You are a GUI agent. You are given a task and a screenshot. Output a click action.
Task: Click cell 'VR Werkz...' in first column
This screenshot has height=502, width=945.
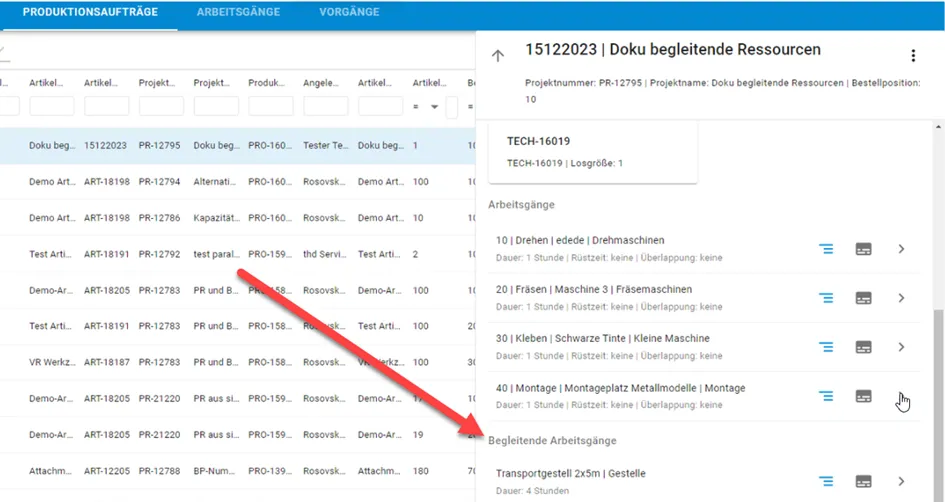(x=52, y=362)
